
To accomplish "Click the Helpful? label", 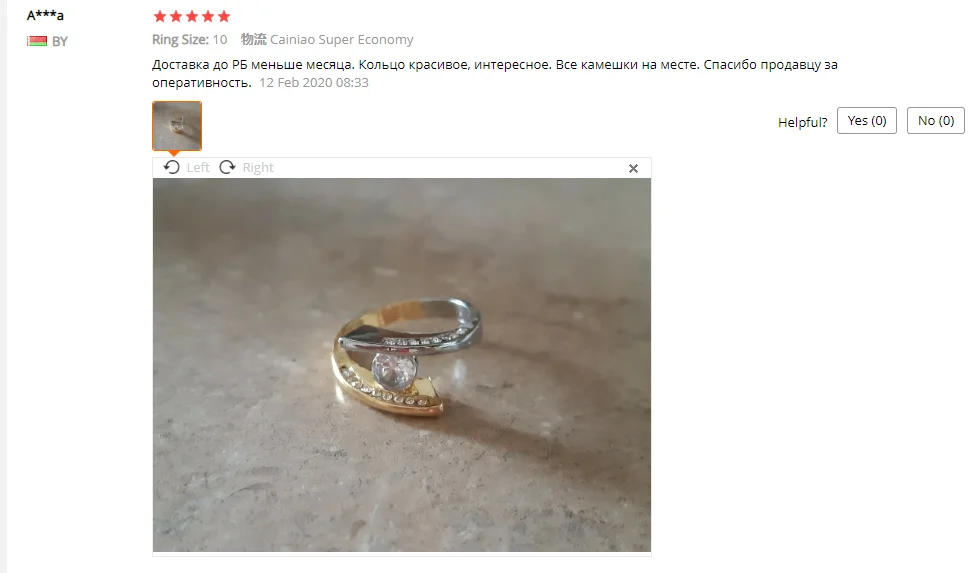I will [x=802, y=122].
